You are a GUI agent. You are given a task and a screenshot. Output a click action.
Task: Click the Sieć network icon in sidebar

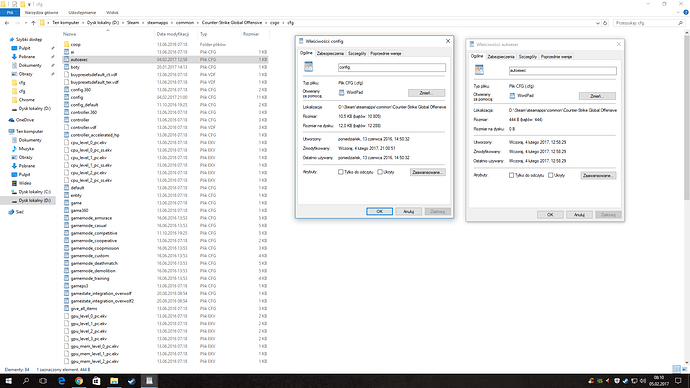(x=11, y=212)
